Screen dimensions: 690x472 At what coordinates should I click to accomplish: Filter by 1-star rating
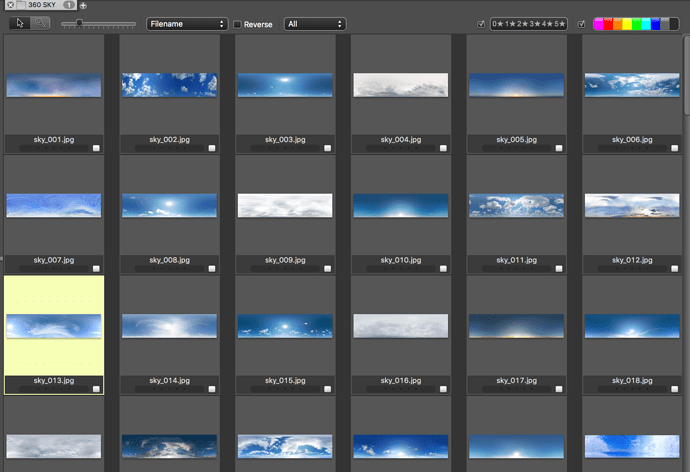(510, 24)
